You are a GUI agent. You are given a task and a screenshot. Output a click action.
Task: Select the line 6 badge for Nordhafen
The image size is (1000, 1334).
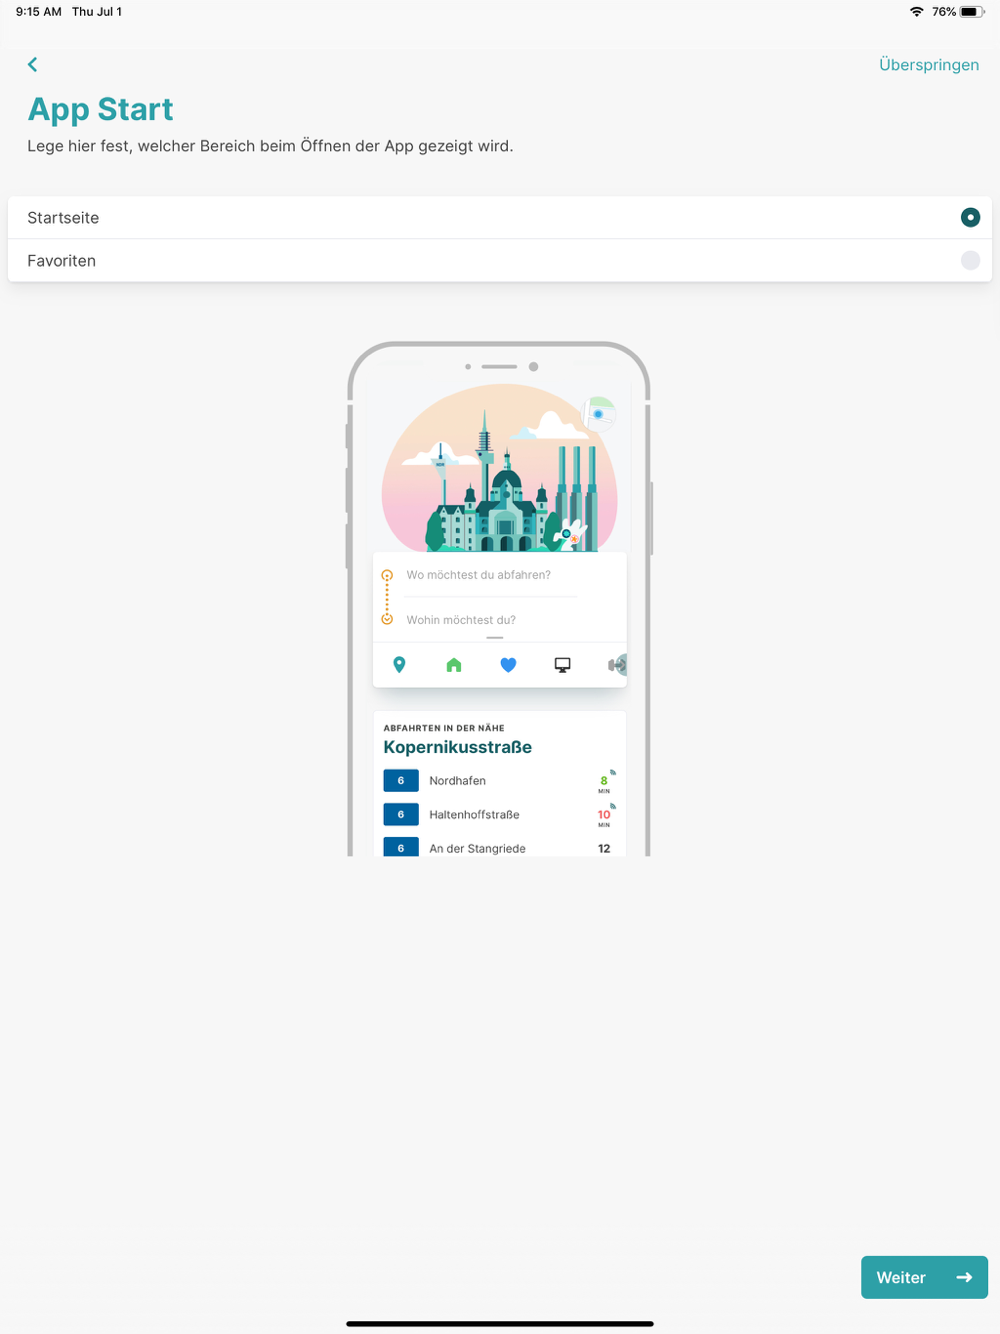[401, 781]
